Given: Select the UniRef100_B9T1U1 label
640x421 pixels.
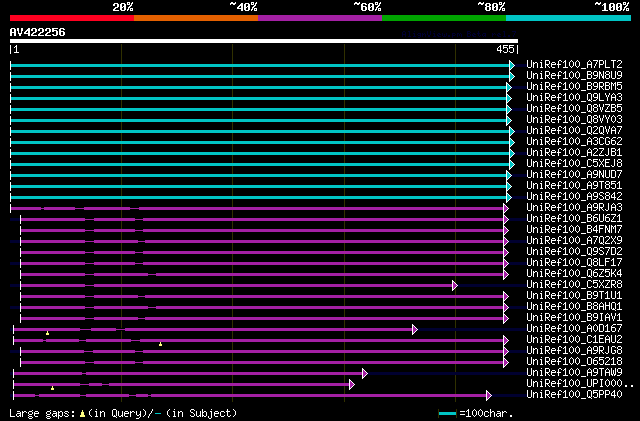Looking at the screenshot, I should pyautogui.click(x=574, y=296).
